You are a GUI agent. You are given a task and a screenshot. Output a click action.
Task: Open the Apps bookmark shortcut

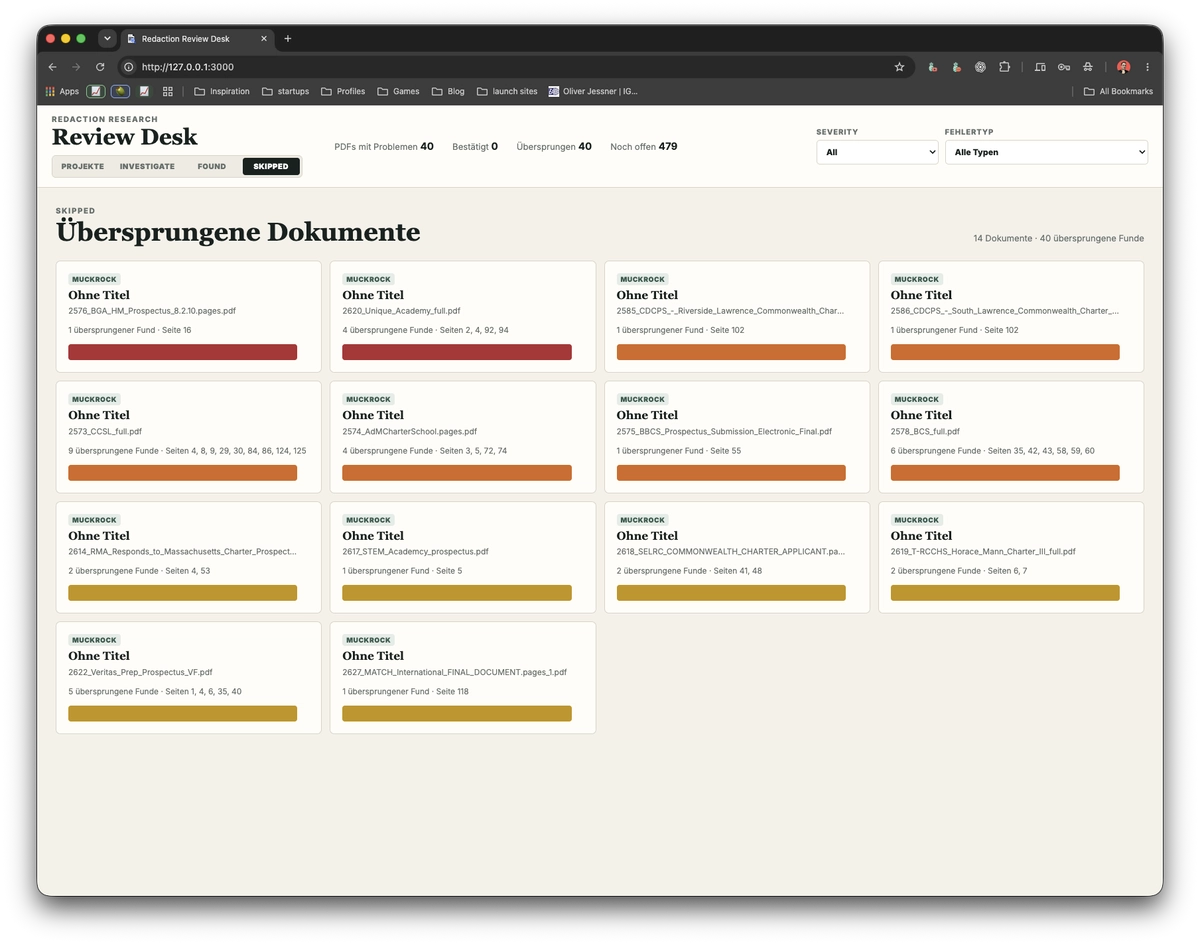62,91
